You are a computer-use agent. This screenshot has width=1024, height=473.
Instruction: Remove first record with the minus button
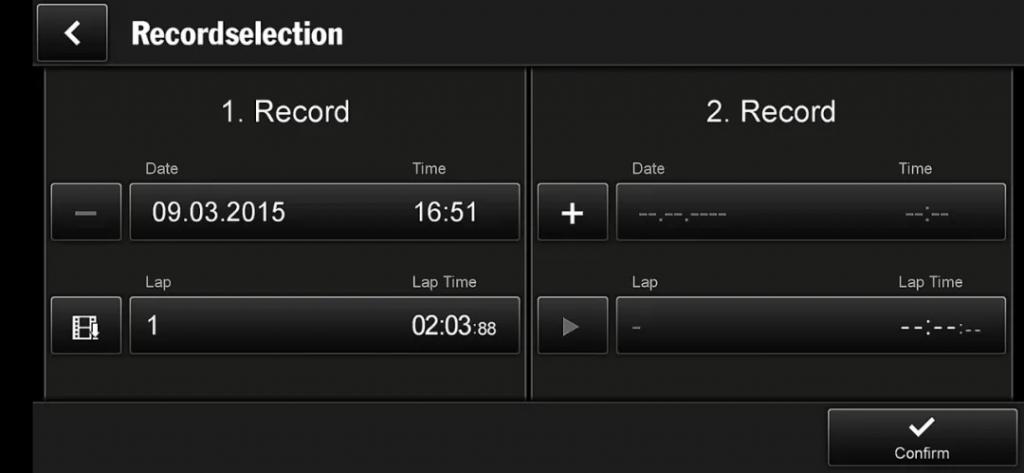coord(86,212)
